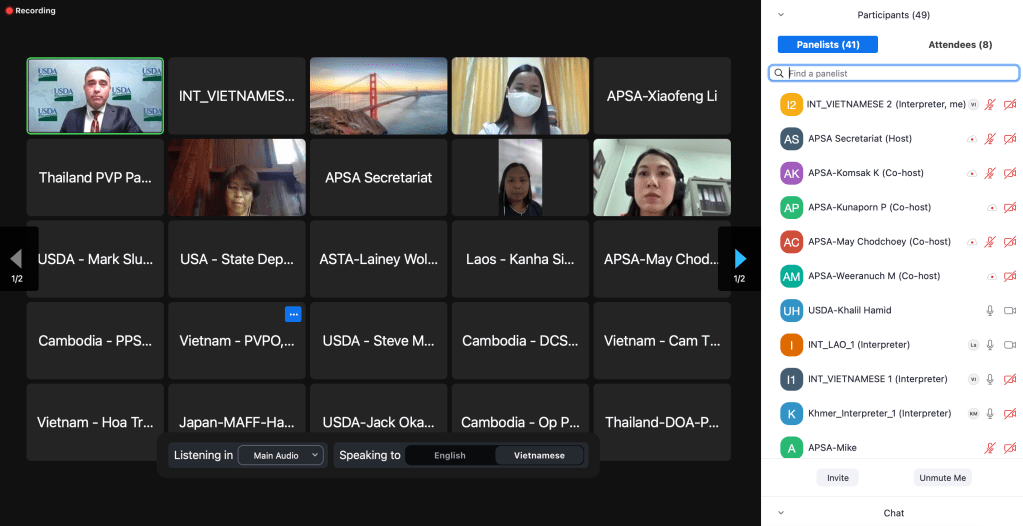Viewport: 1023px width, 526px height.
Task: Click the recording indicator for APSA Secretariat
Action: (x=972, y=139)
